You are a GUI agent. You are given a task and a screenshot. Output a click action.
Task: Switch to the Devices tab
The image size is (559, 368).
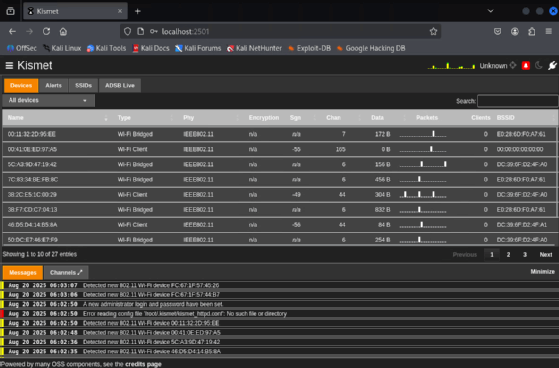21,86
